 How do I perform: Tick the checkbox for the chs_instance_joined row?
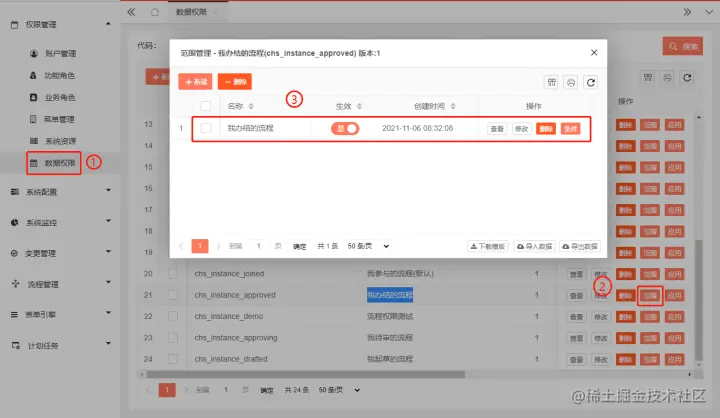point(173,274)
